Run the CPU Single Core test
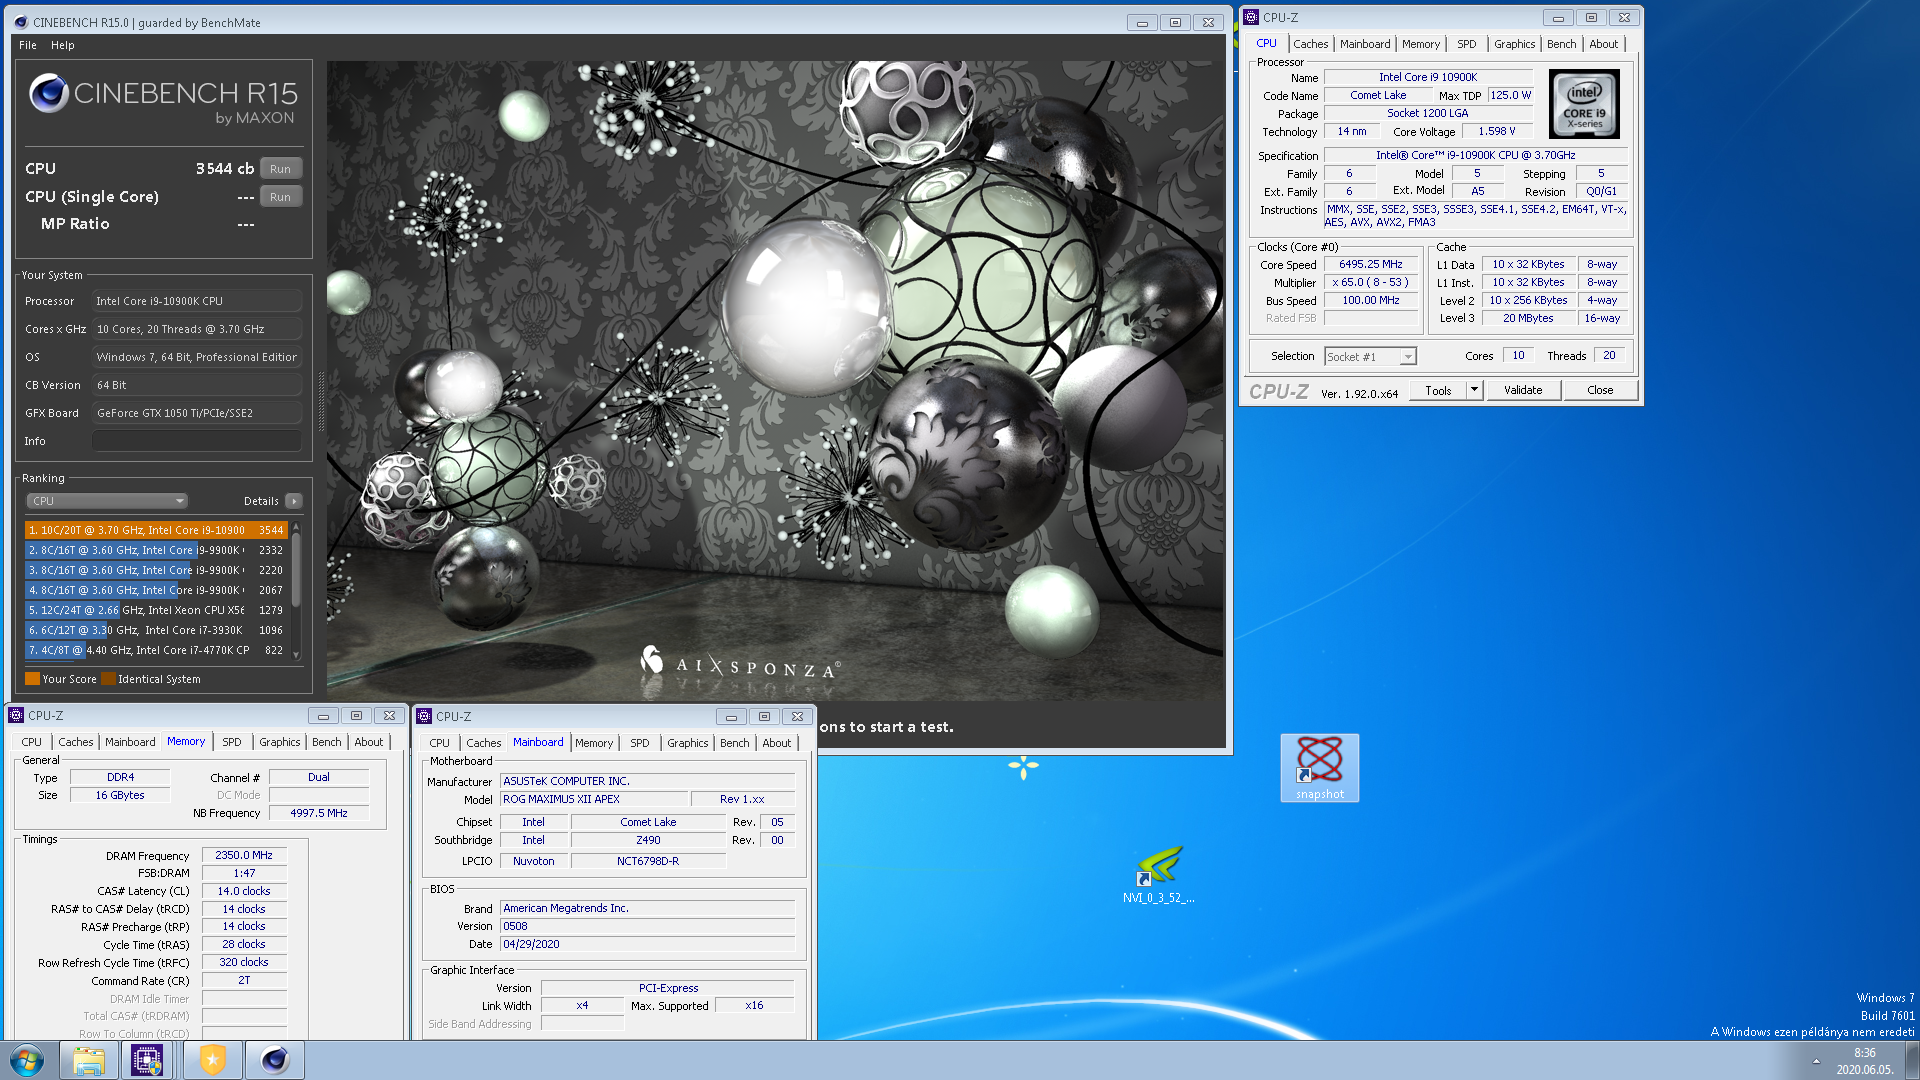This screenshot has height=1080, width=1920. [x=280, y=197]
